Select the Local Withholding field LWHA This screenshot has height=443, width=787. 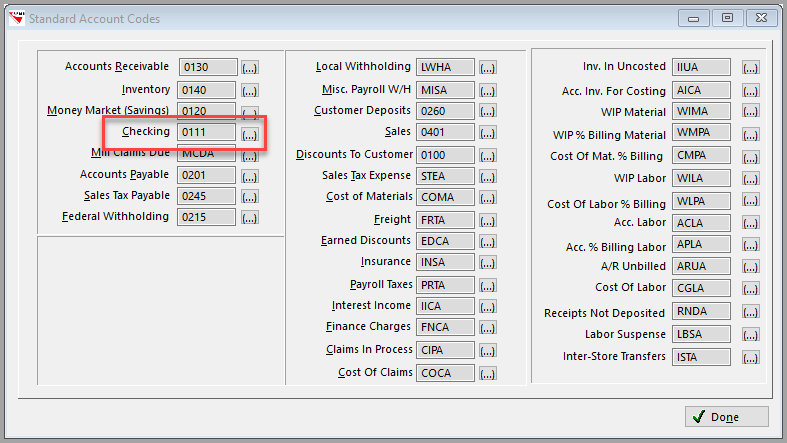tap(445, 67)
